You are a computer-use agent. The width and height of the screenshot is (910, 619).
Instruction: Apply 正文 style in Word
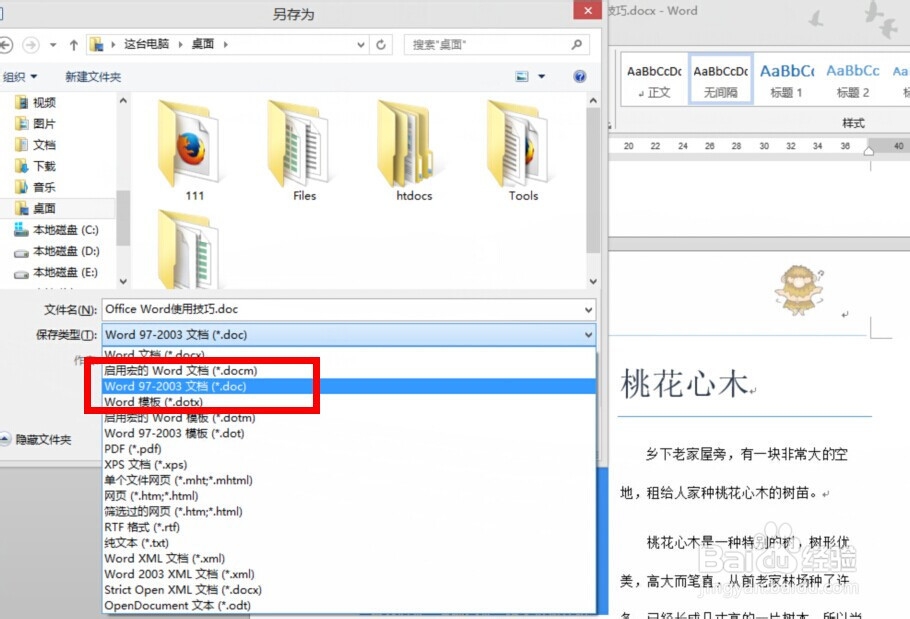point(654,80)
